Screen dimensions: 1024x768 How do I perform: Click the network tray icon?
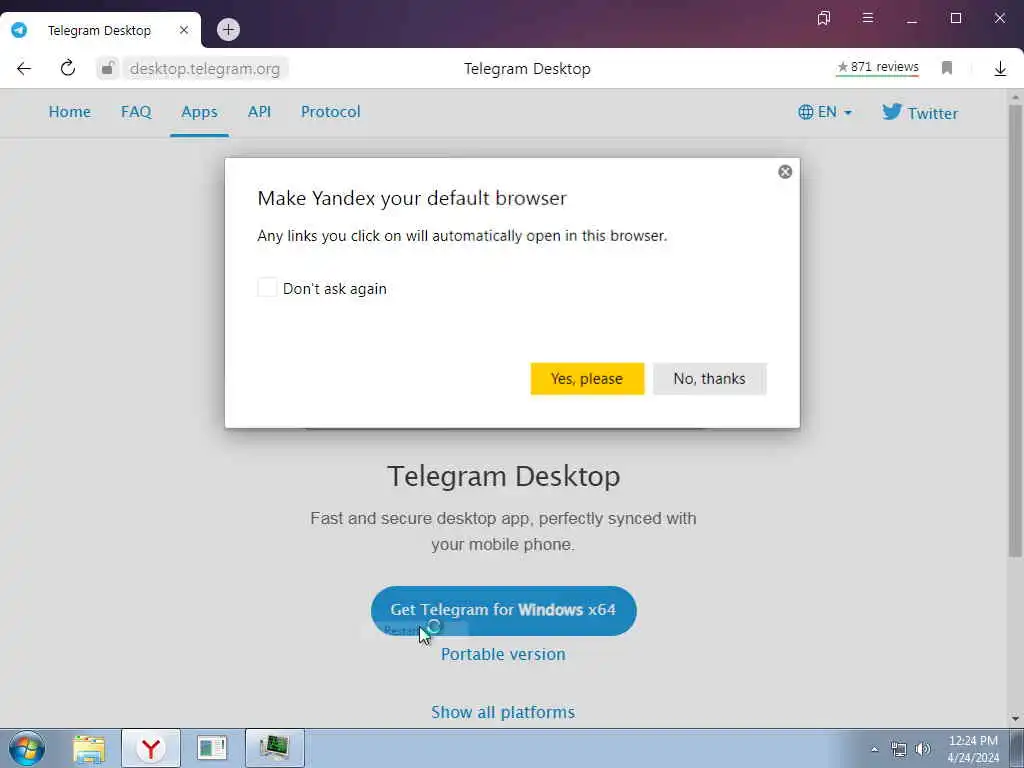point(899,749)
